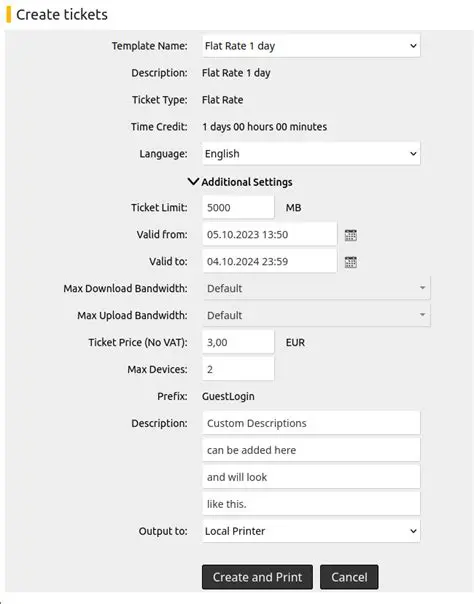The width and height of the screenshot is (474, 604).
Task: Open the Template Name dropdown
Action: 311,46
